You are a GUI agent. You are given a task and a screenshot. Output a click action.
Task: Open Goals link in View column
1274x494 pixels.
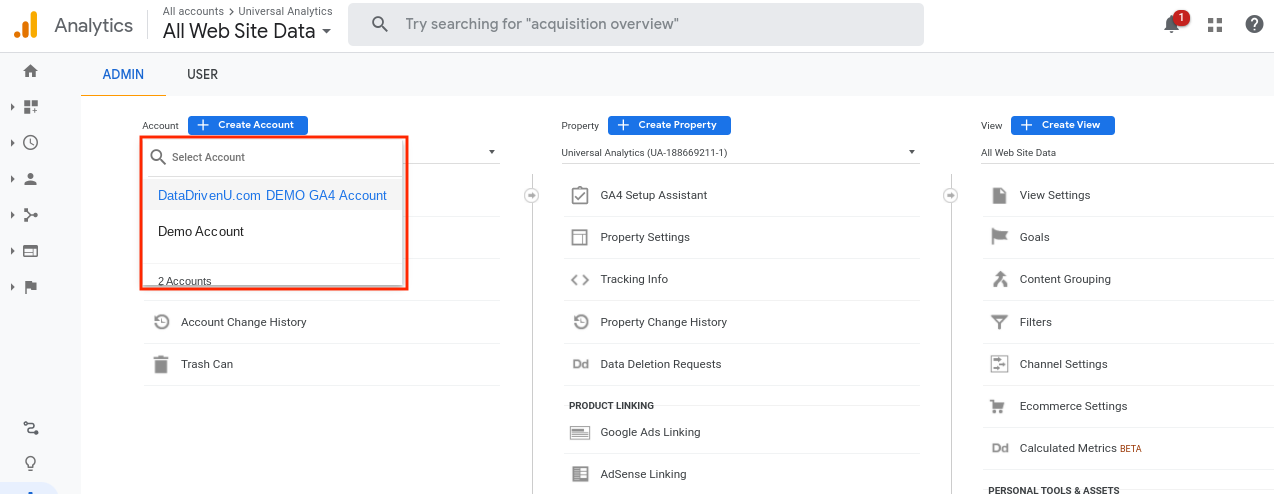pos(1035,238)
